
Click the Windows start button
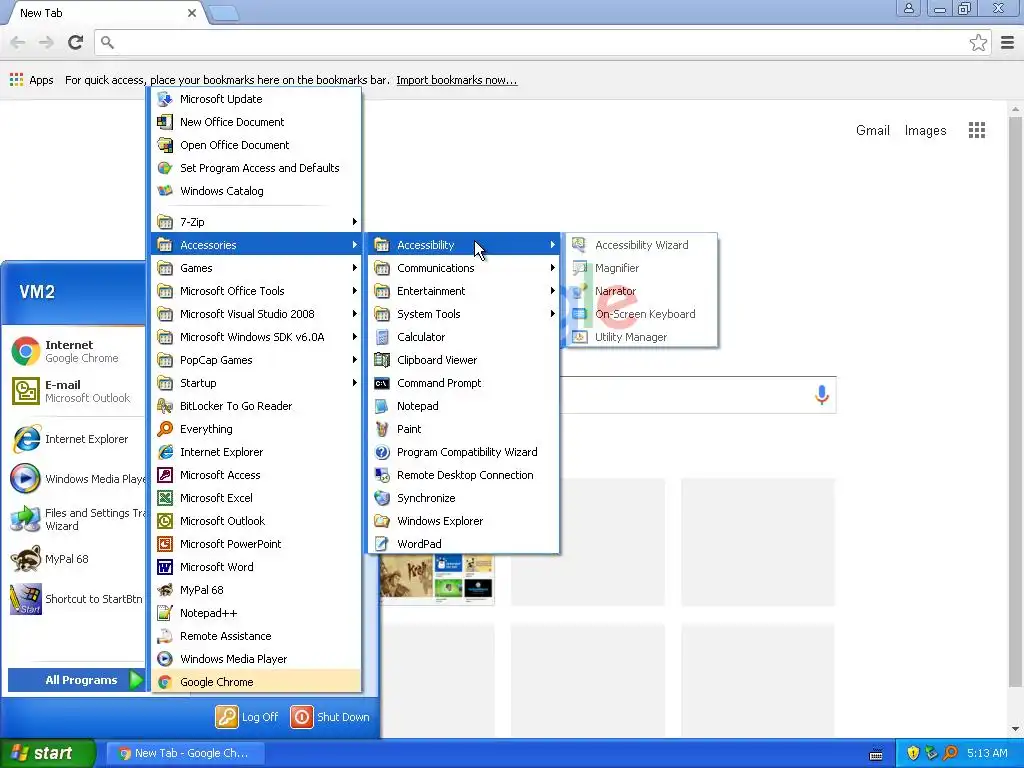[x=48, y=753]
